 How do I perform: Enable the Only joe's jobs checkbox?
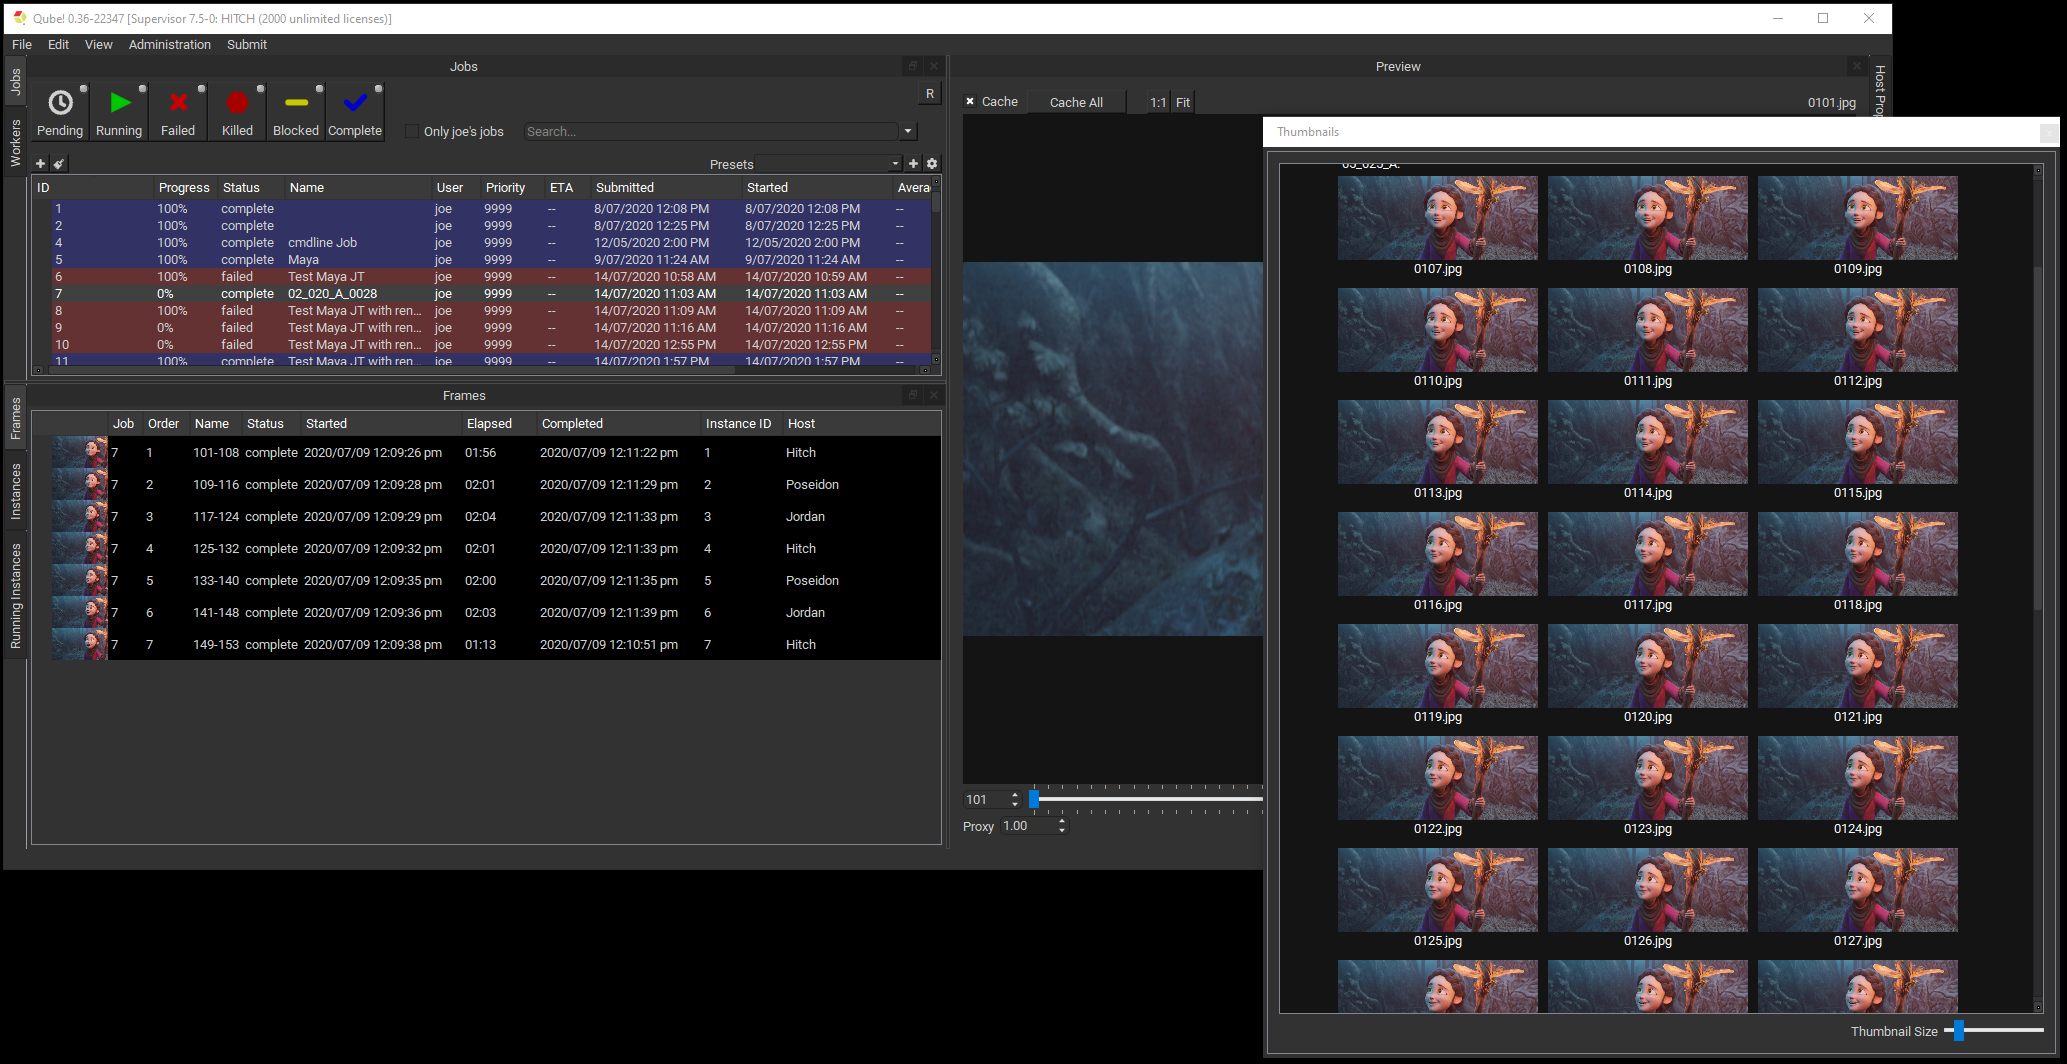(411, 131)
